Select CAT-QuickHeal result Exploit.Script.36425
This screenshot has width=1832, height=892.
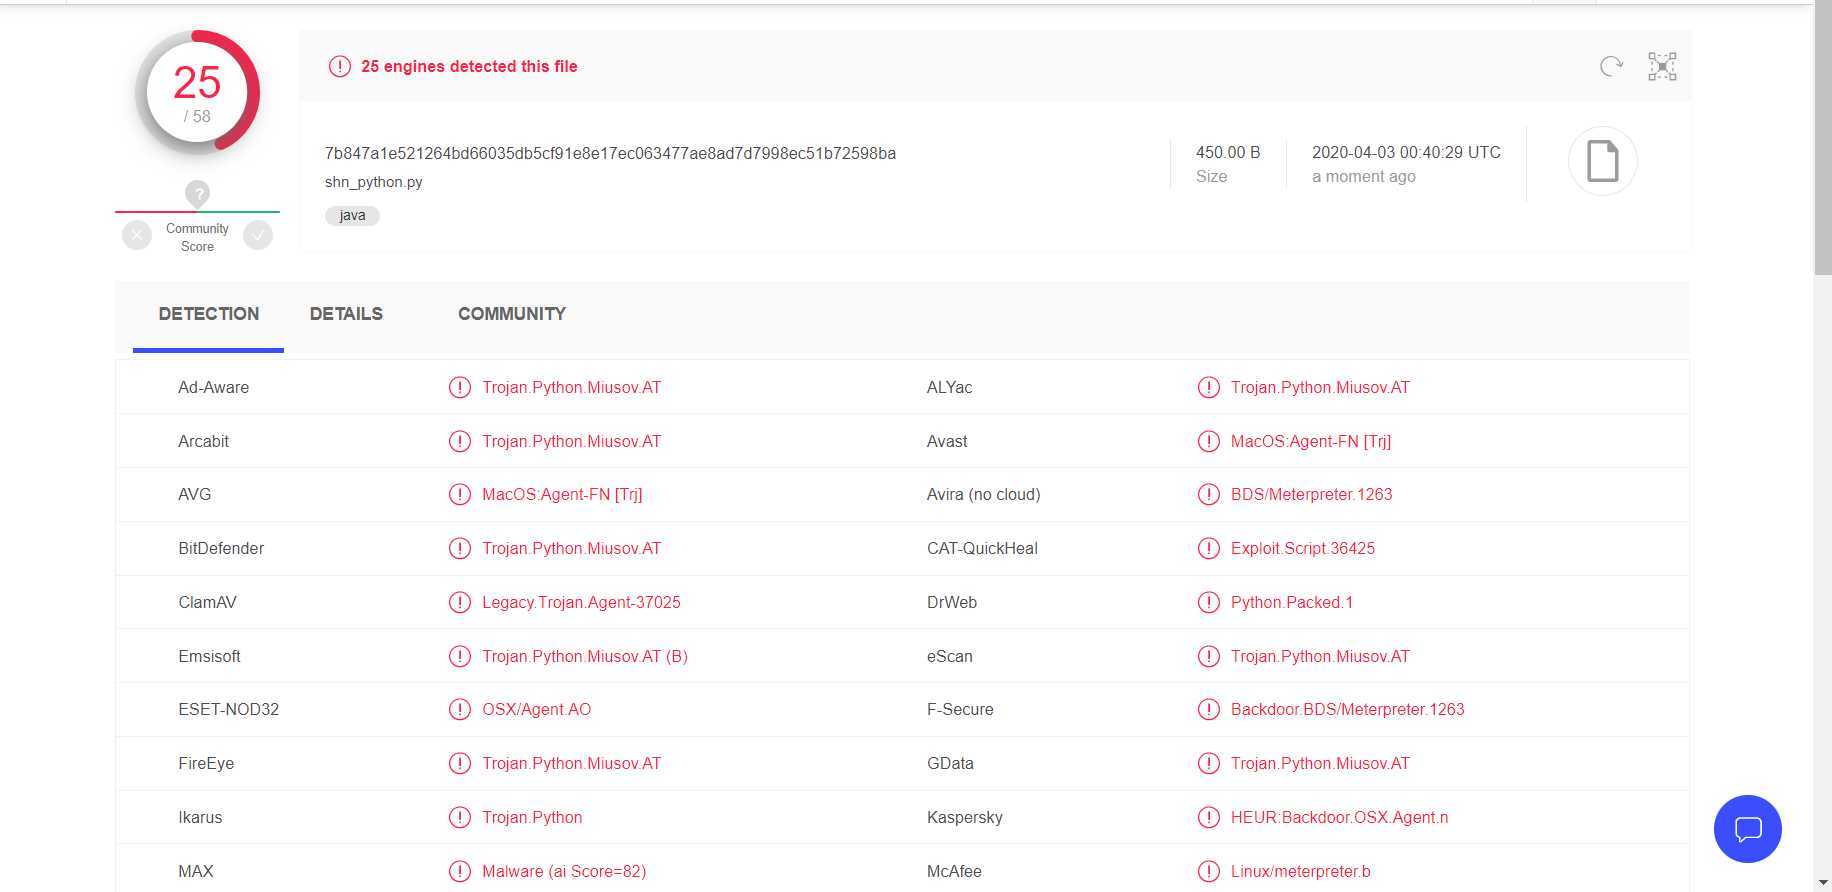1302,548
